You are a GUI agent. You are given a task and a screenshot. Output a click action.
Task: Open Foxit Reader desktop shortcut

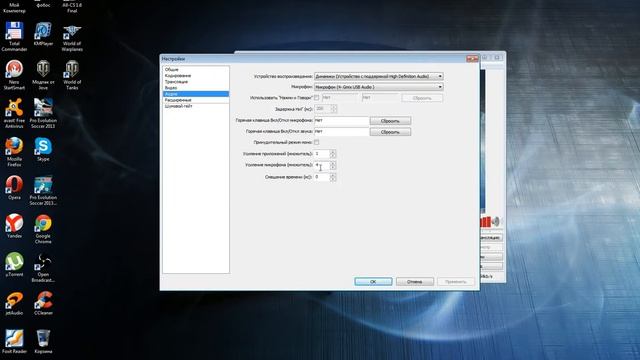14,342
